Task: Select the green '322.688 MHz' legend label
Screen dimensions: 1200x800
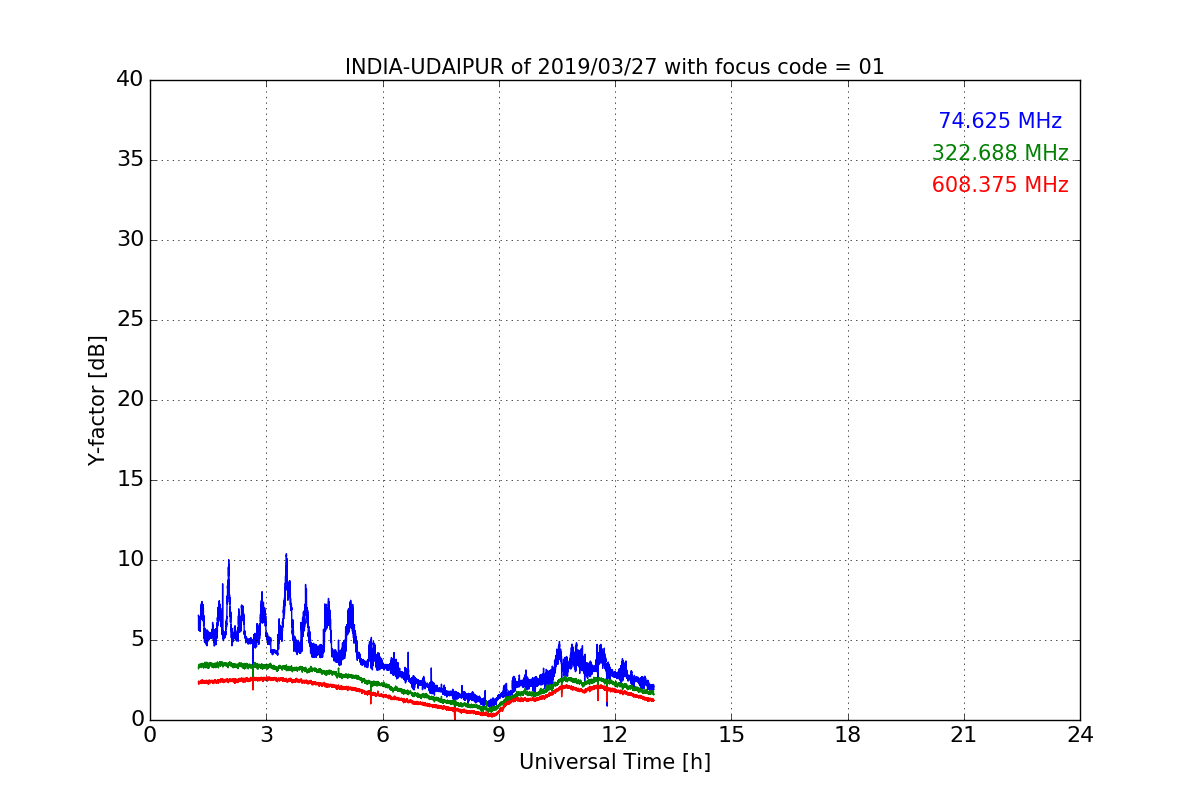Action: [1000, 153]
